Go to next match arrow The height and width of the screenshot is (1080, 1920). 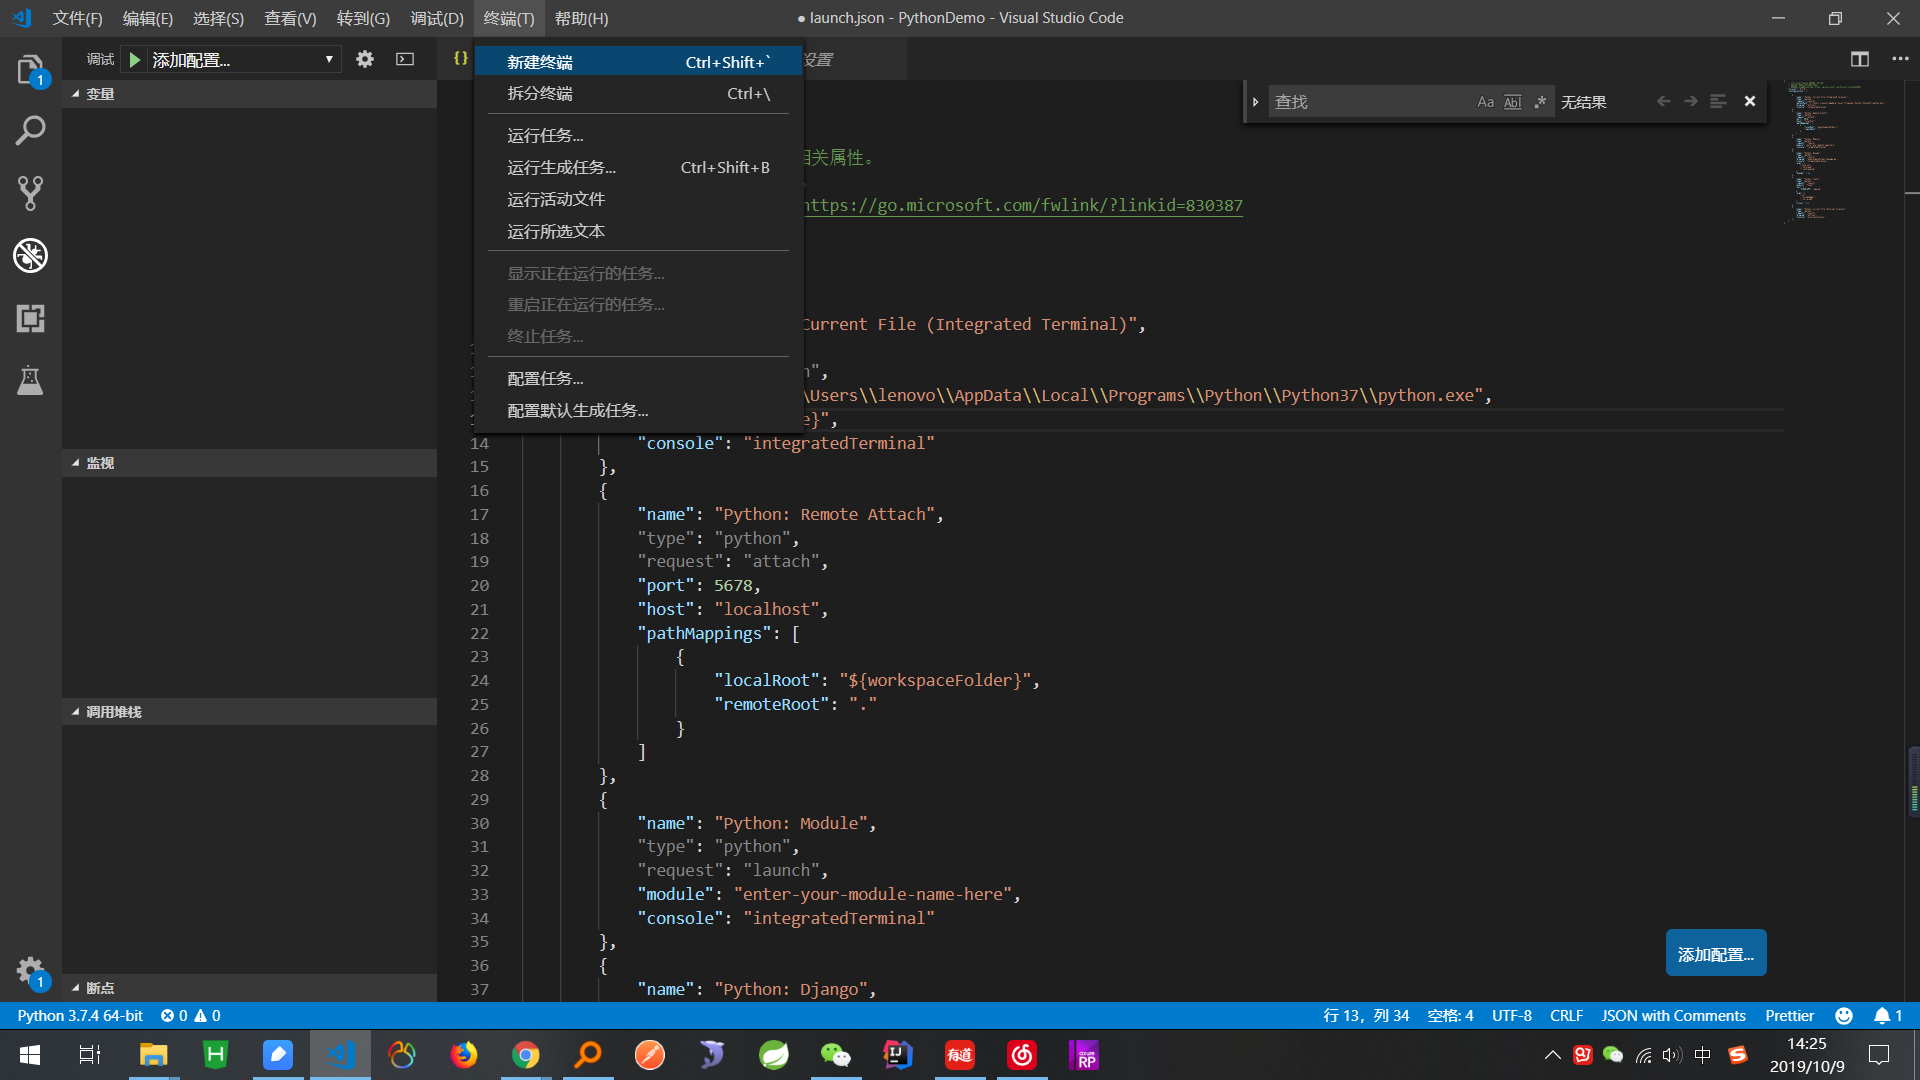click(1690, 101)
